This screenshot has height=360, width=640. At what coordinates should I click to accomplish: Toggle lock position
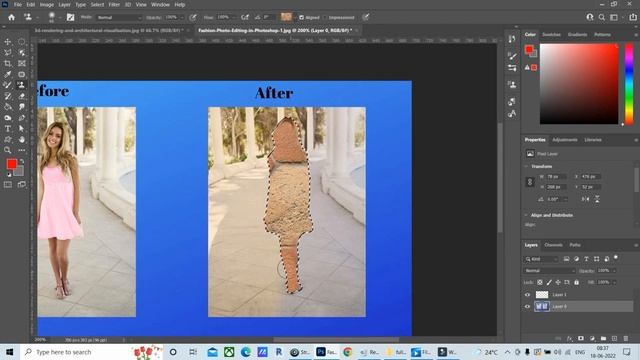tap(558, 282)
